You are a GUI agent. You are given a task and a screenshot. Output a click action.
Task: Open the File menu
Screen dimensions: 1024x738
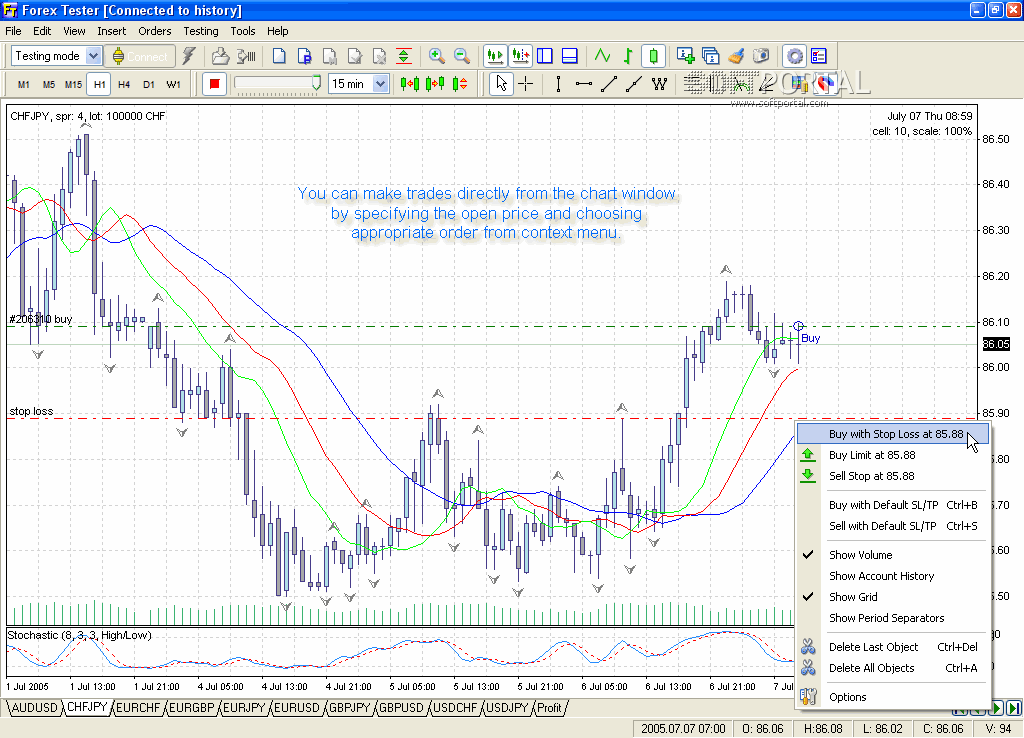13,31
